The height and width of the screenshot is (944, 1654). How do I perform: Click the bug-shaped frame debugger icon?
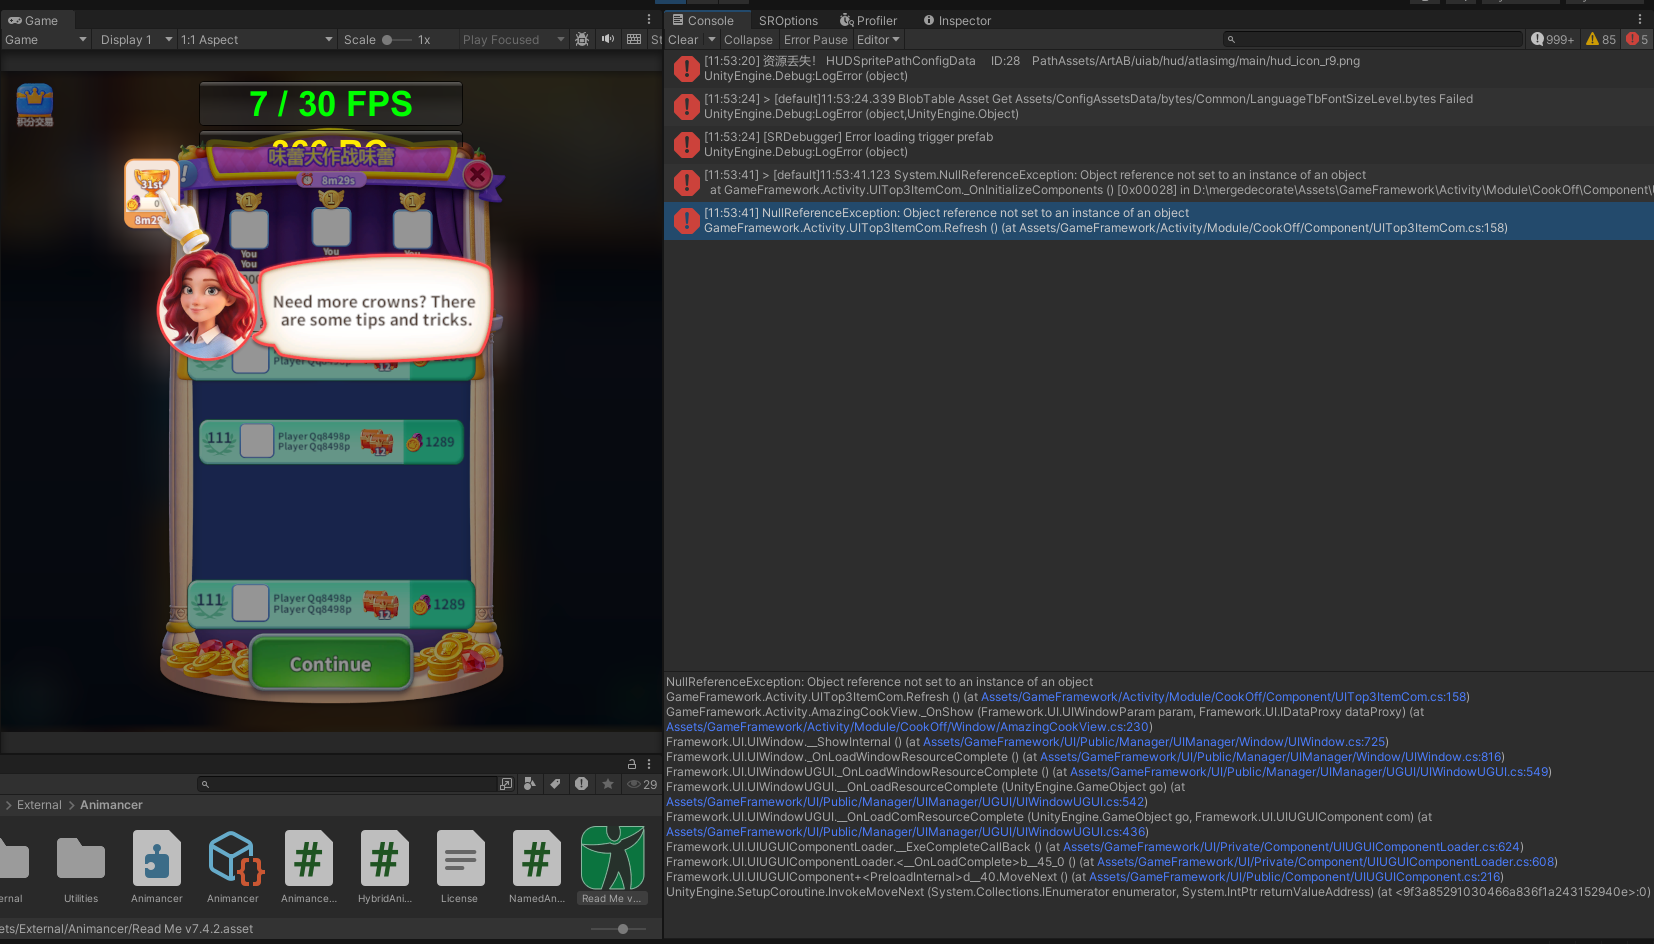582,39
